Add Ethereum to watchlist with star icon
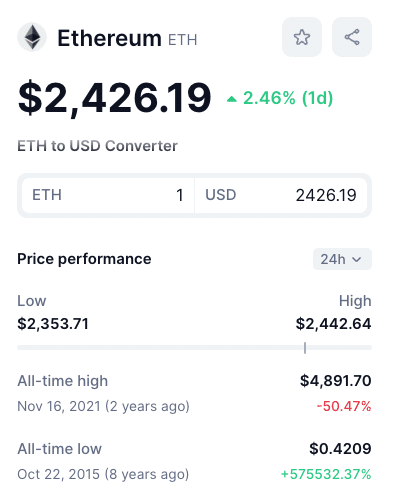 pos(302,37)
